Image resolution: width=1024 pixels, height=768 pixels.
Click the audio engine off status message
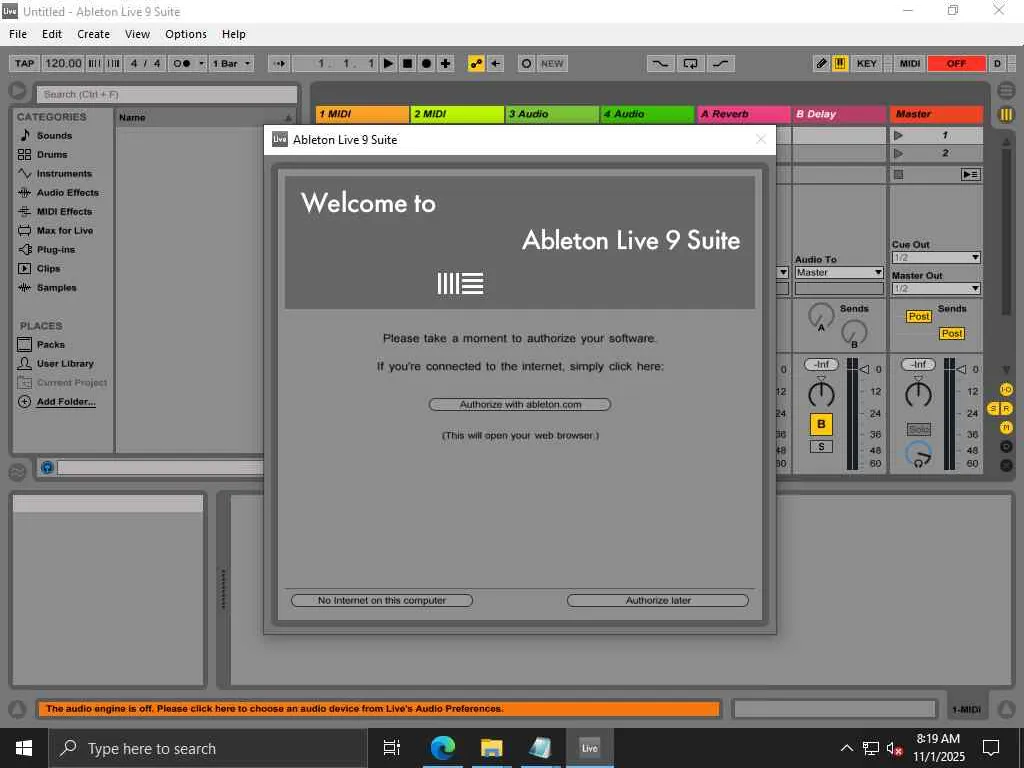379,709
